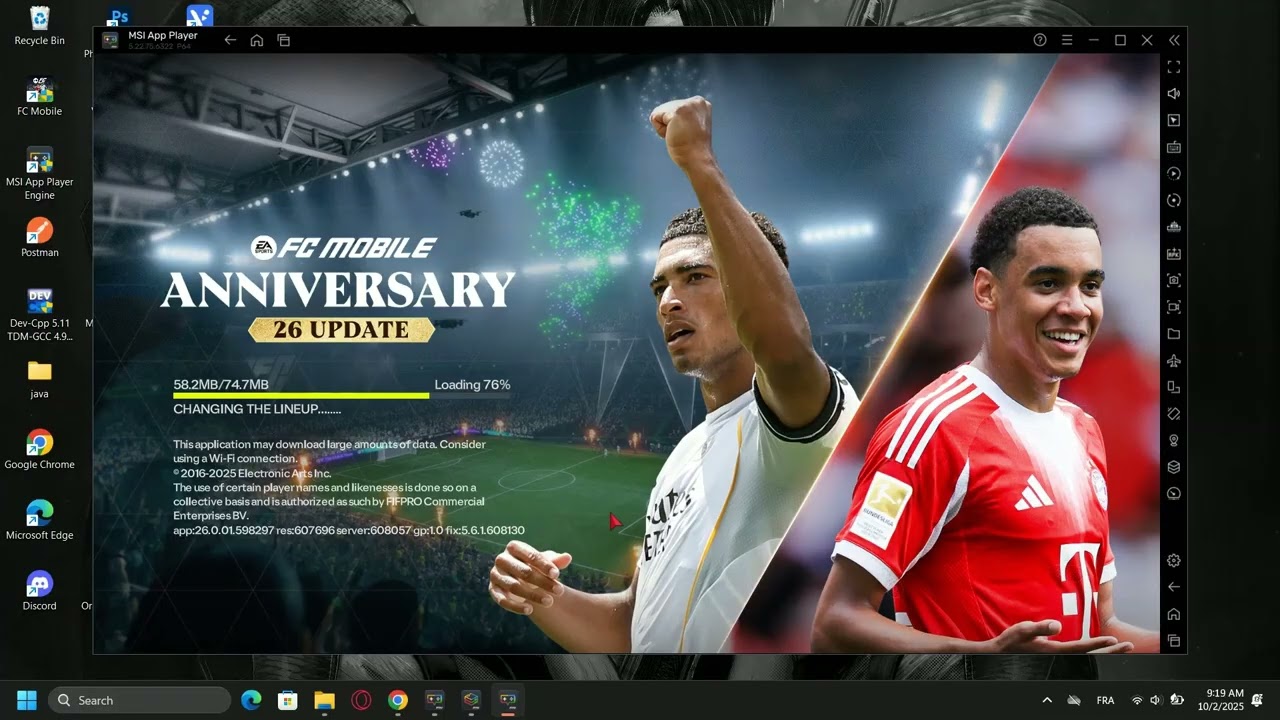
Task: Show hidden tray icons chevron
Action: click(1047, 700)
